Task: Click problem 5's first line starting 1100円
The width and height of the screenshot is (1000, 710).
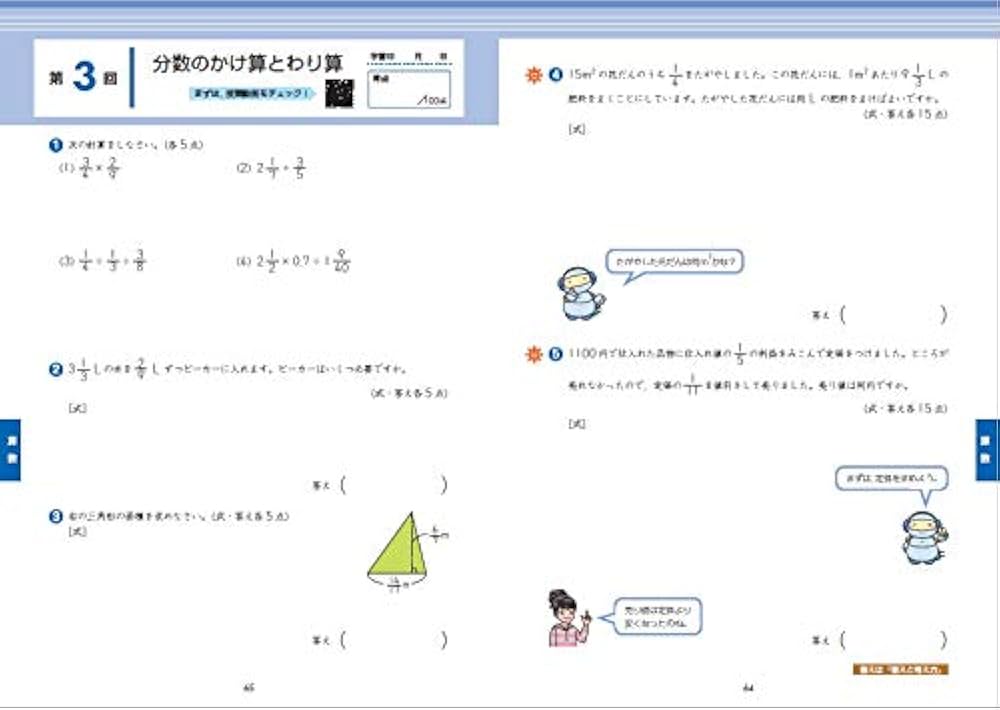Action: [x=758, y=353]
